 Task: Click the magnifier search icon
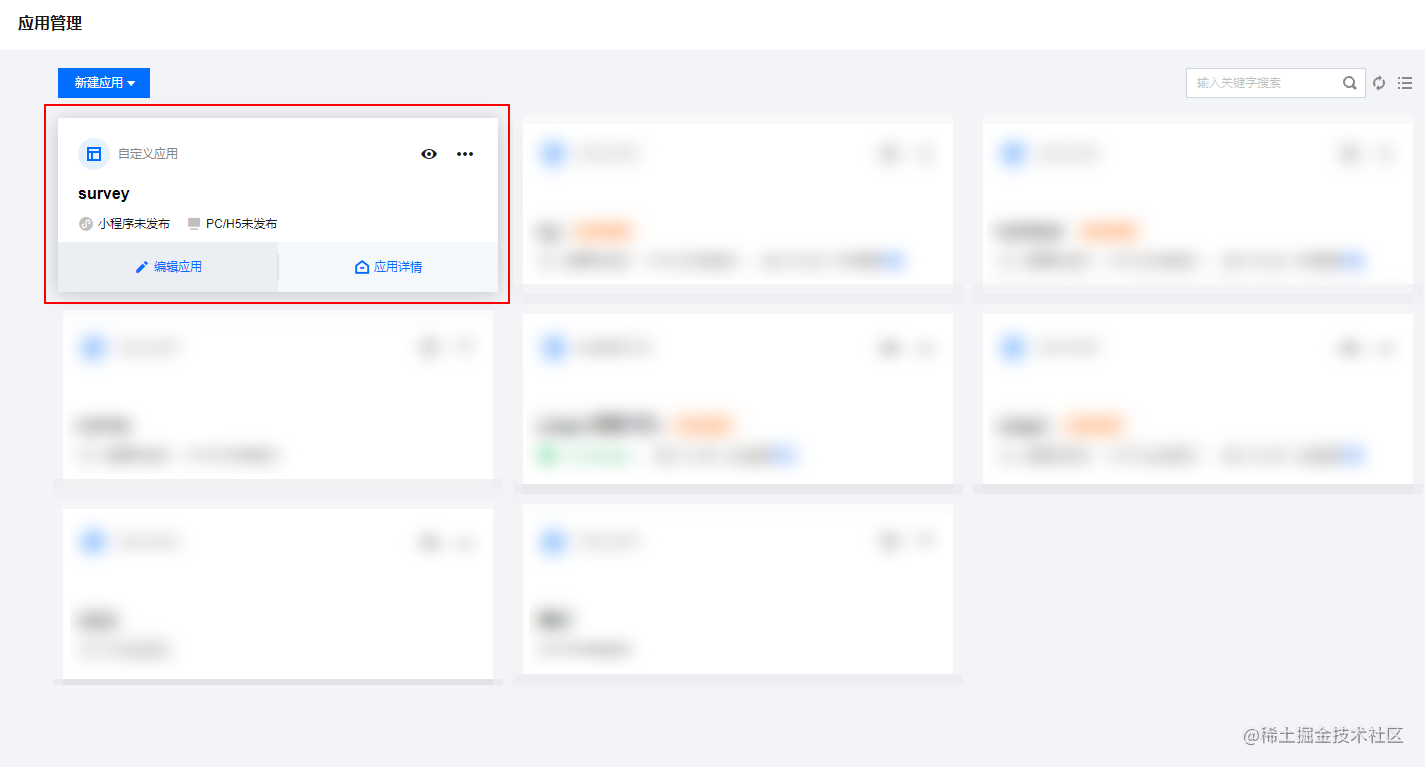pyautogui.click(x=1350, y=83)
